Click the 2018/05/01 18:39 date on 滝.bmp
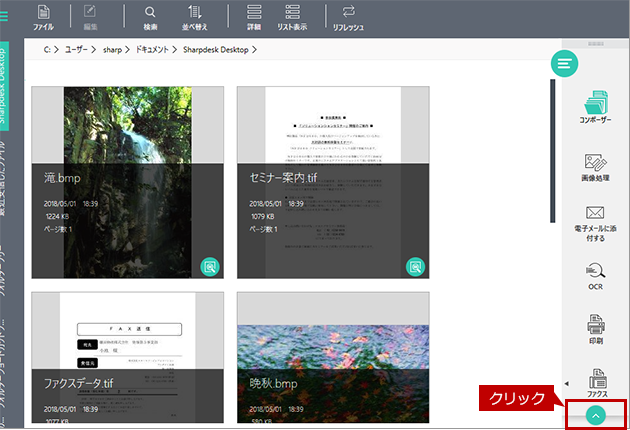The height and width of the screenshot is (430, 630). coord(71,204)
